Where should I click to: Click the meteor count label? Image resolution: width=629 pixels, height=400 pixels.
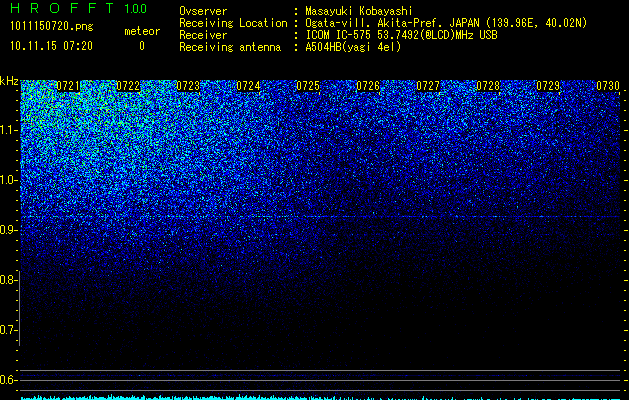click(142, 31)
